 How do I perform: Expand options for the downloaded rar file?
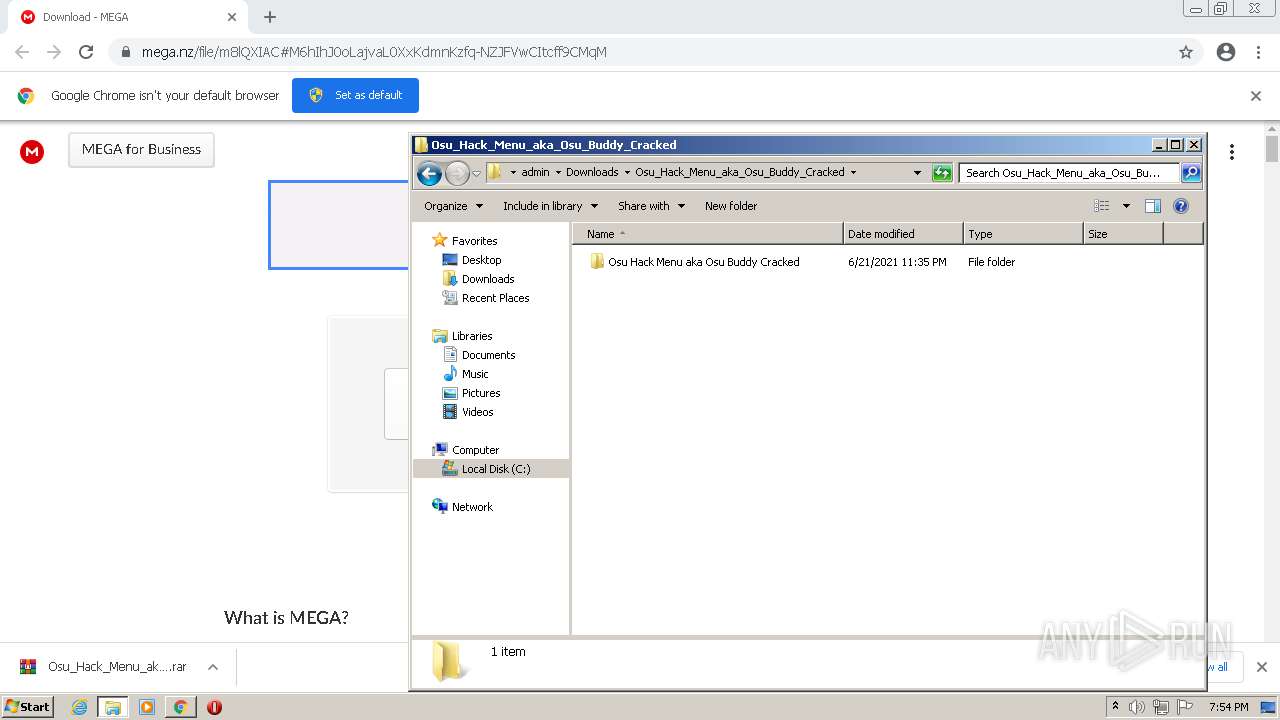click(213, 667)
